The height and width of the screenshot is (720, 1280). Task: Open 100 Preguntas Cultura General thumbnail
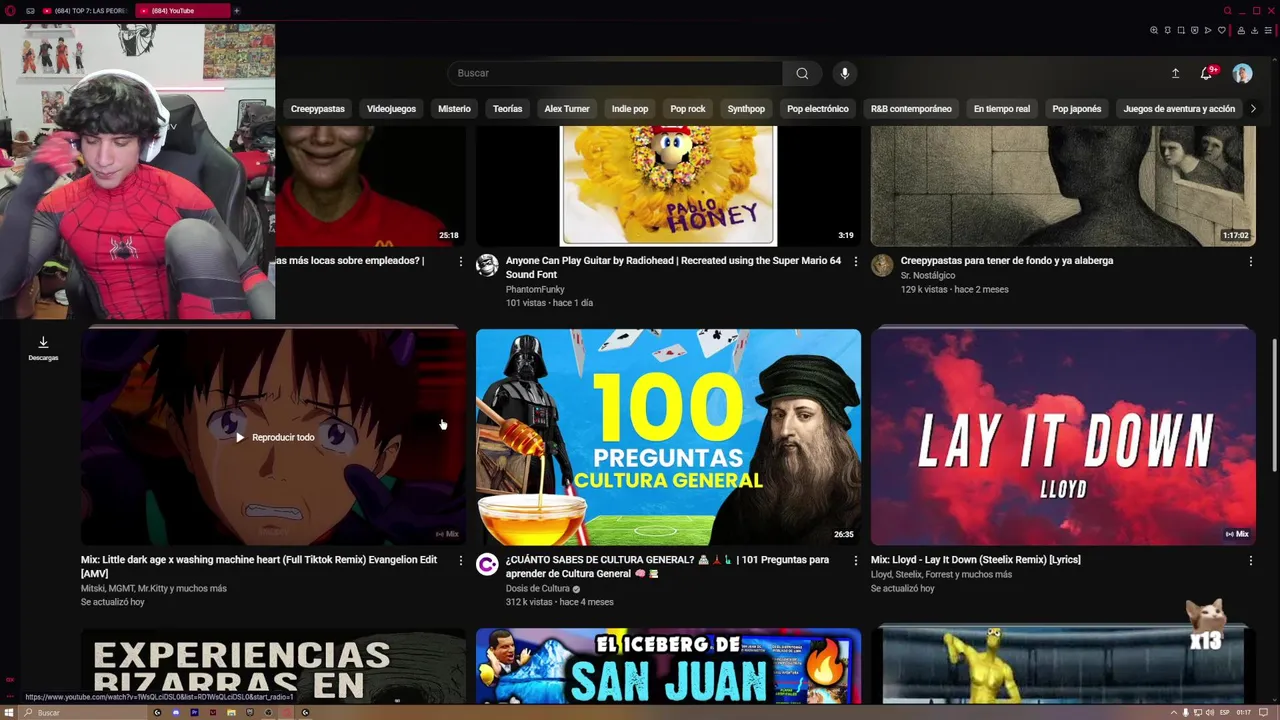point(668,437)
